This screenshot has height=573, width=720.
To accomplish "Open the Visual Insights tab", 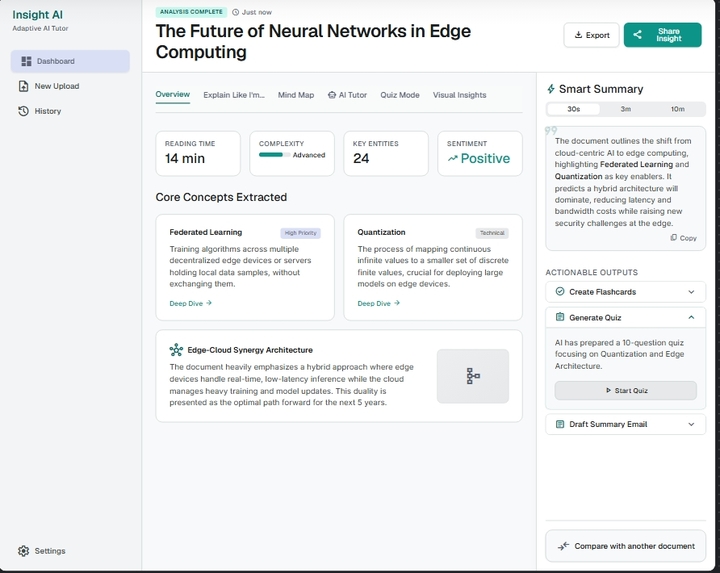I will [x=459, y=95].
